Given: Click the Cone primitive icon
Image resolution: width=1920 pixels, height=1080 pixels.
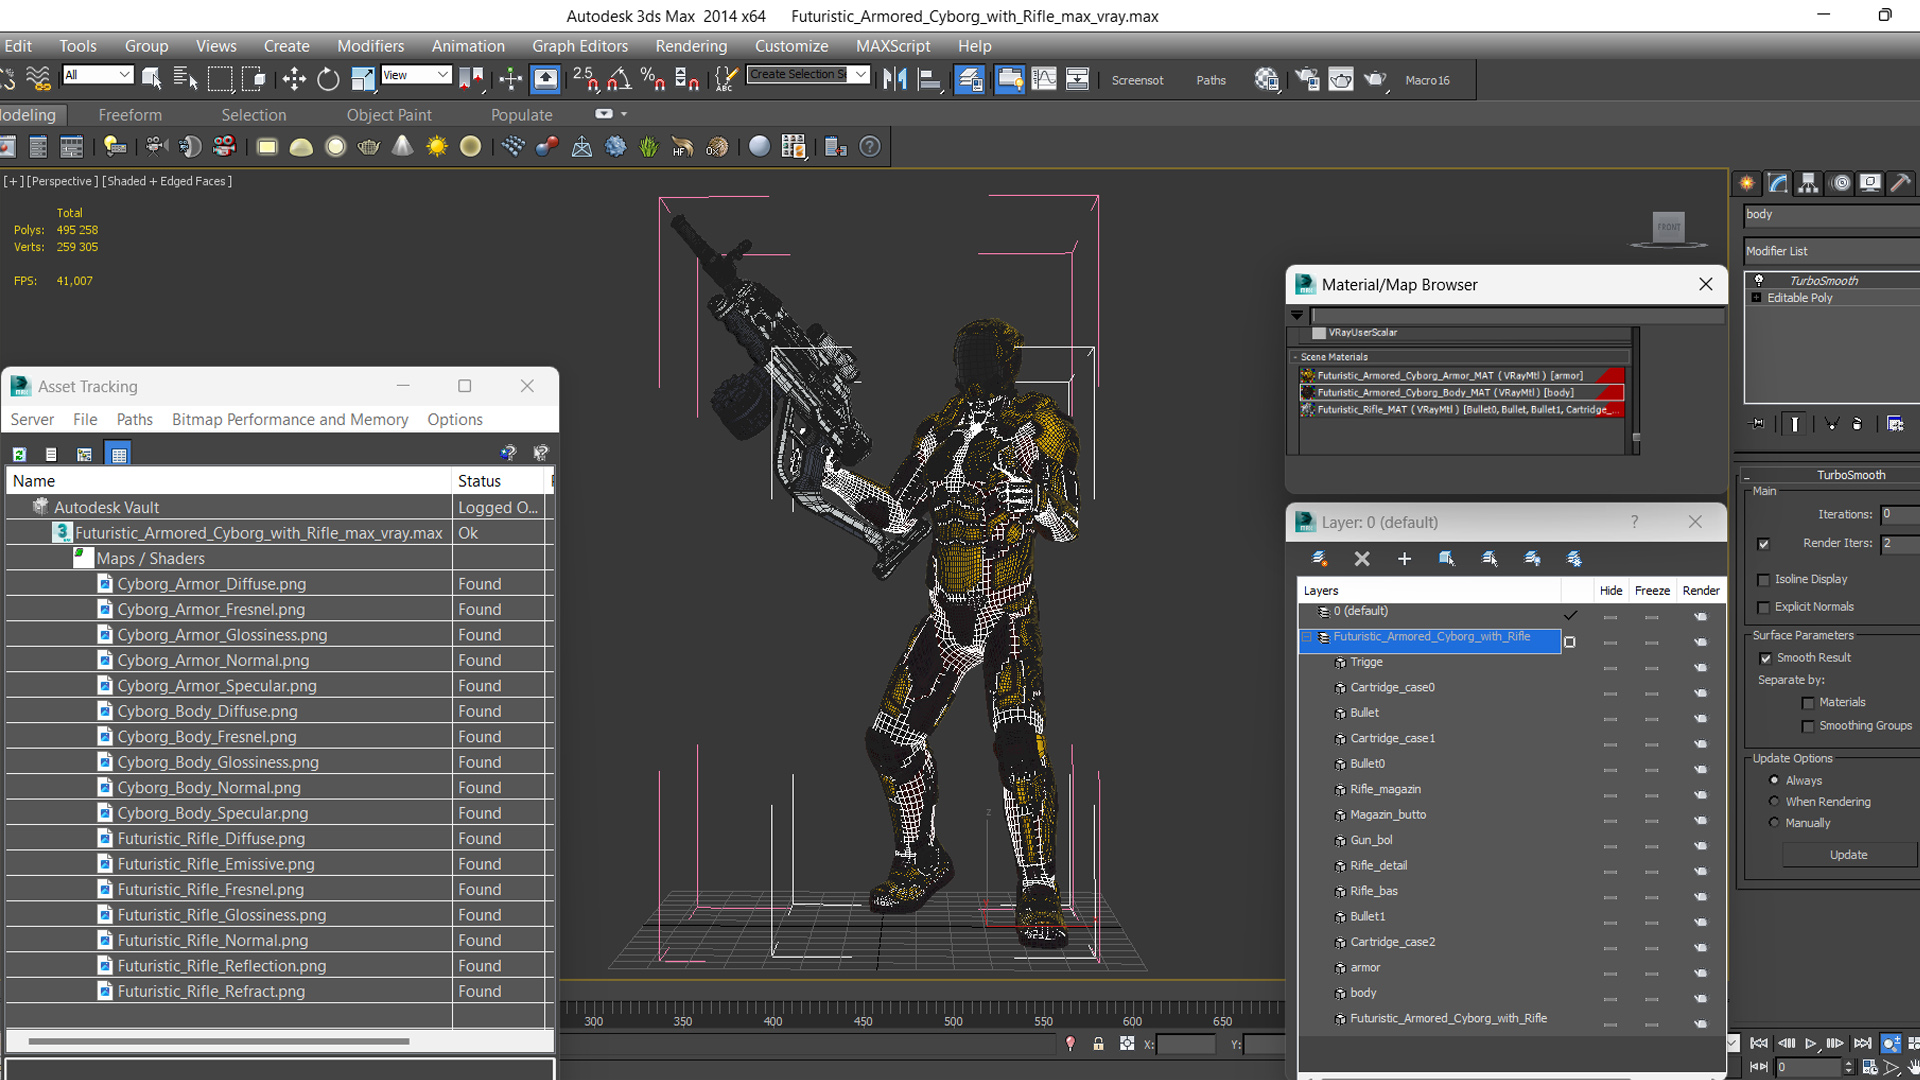Looking at the screenshot, I should click(x=402, y=147).
